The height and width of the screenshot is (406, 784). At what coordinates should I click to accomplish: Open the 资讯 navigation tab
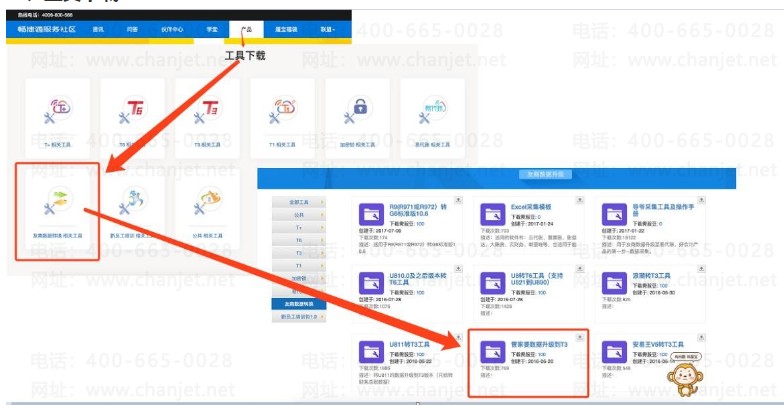pyautogui.click(x=98, y=30)
